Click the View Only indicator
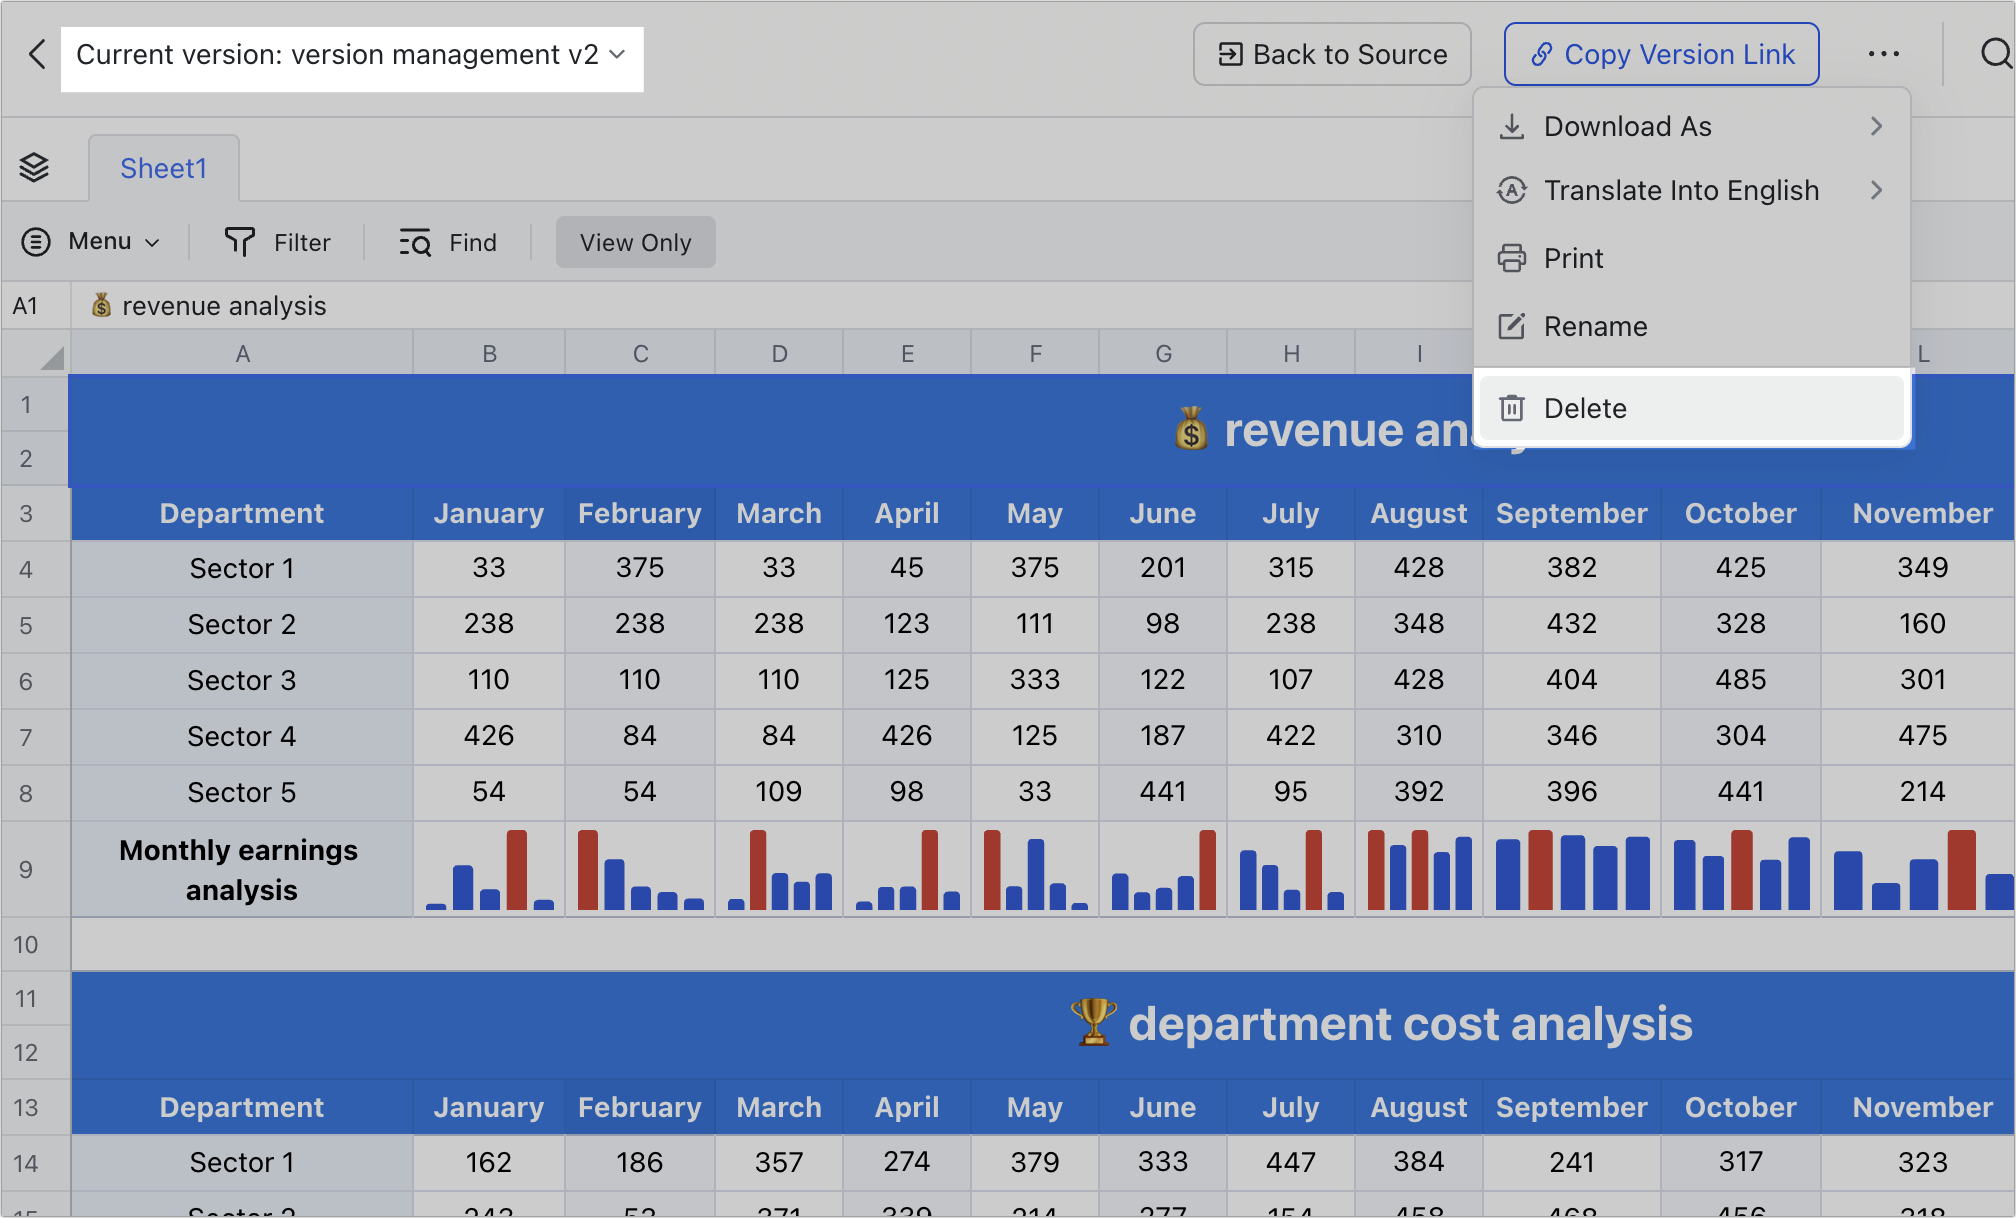The width and height of the screenshot is (2016, 1218). click(x=635, y=242)
